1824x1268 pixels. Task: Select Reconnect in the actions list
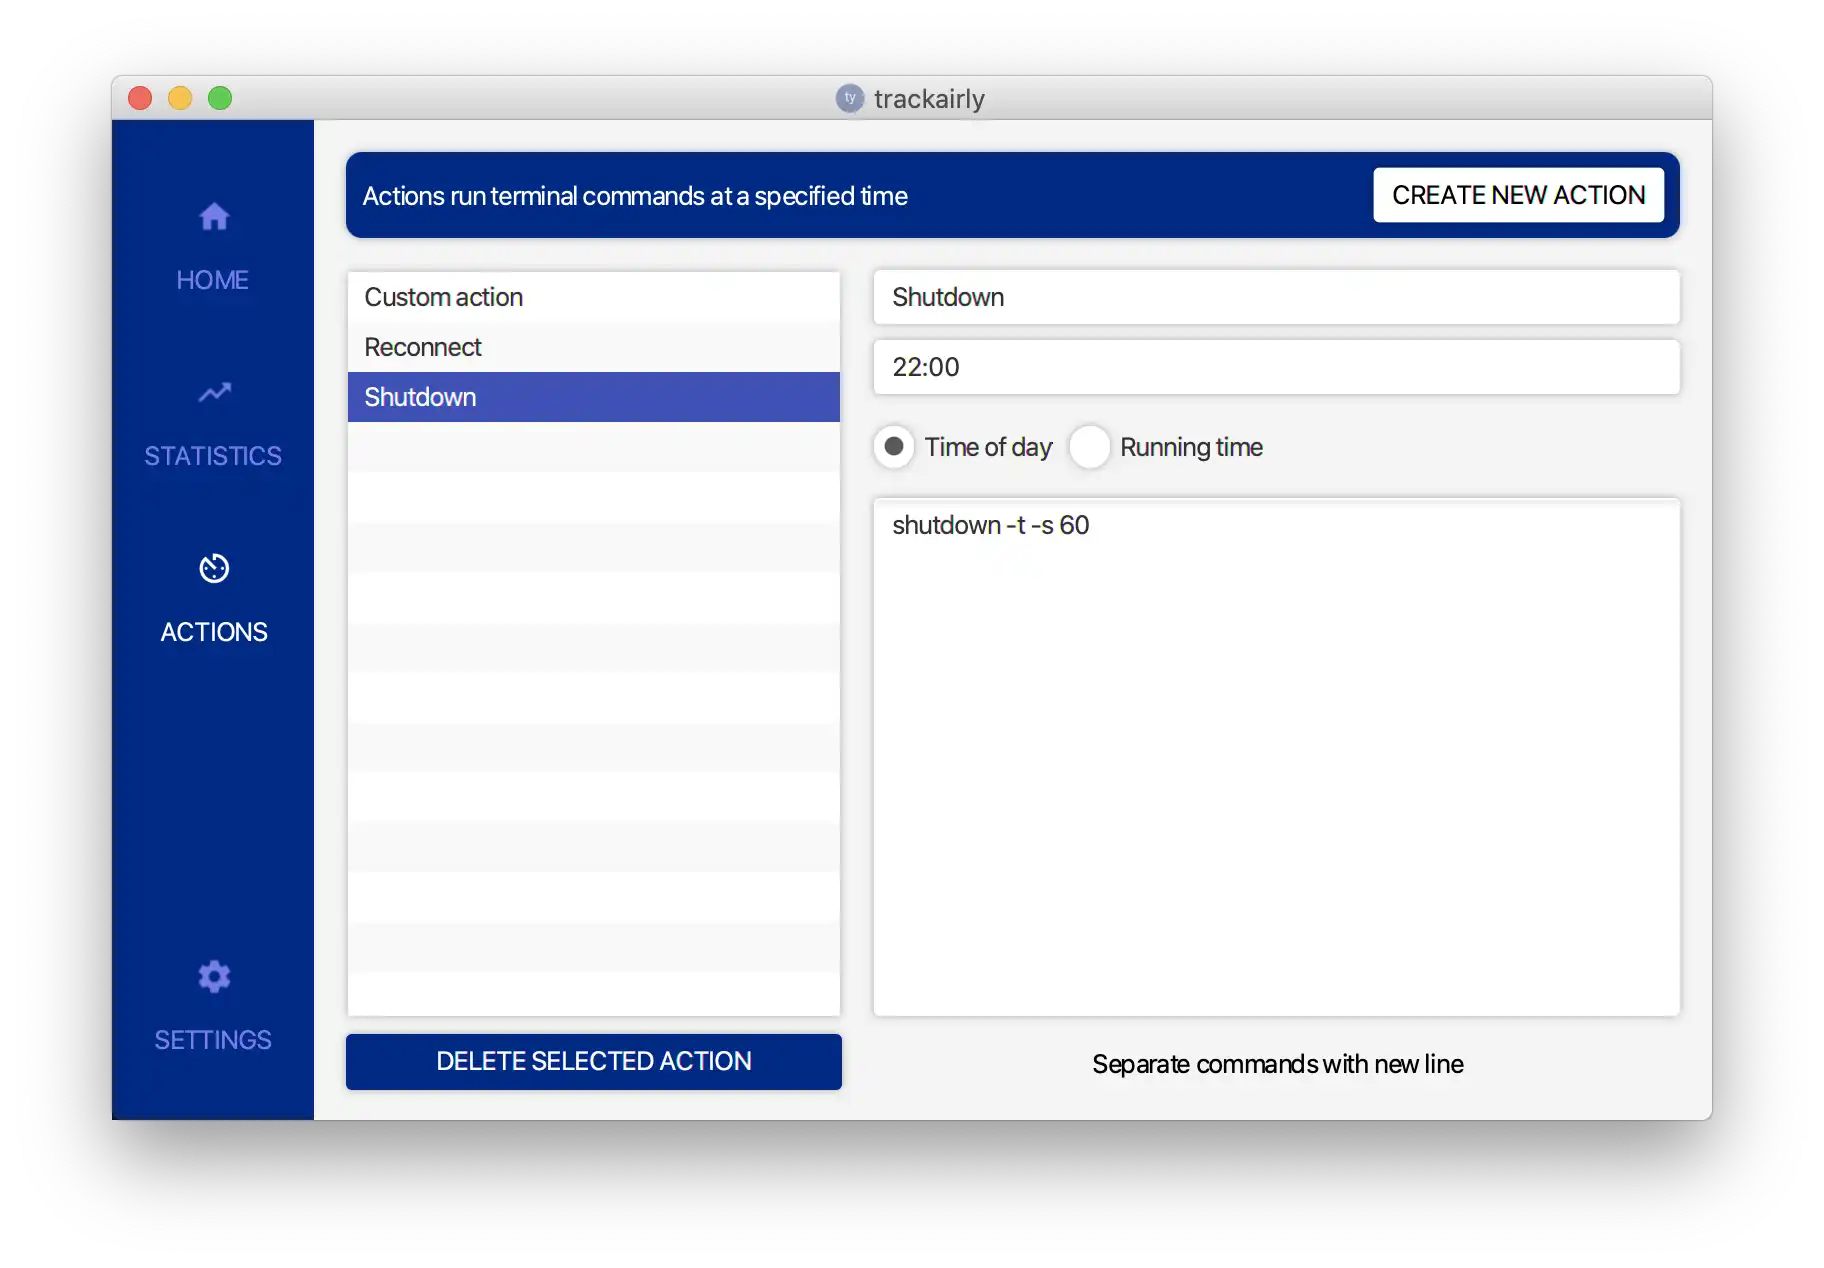pos(594,347)
